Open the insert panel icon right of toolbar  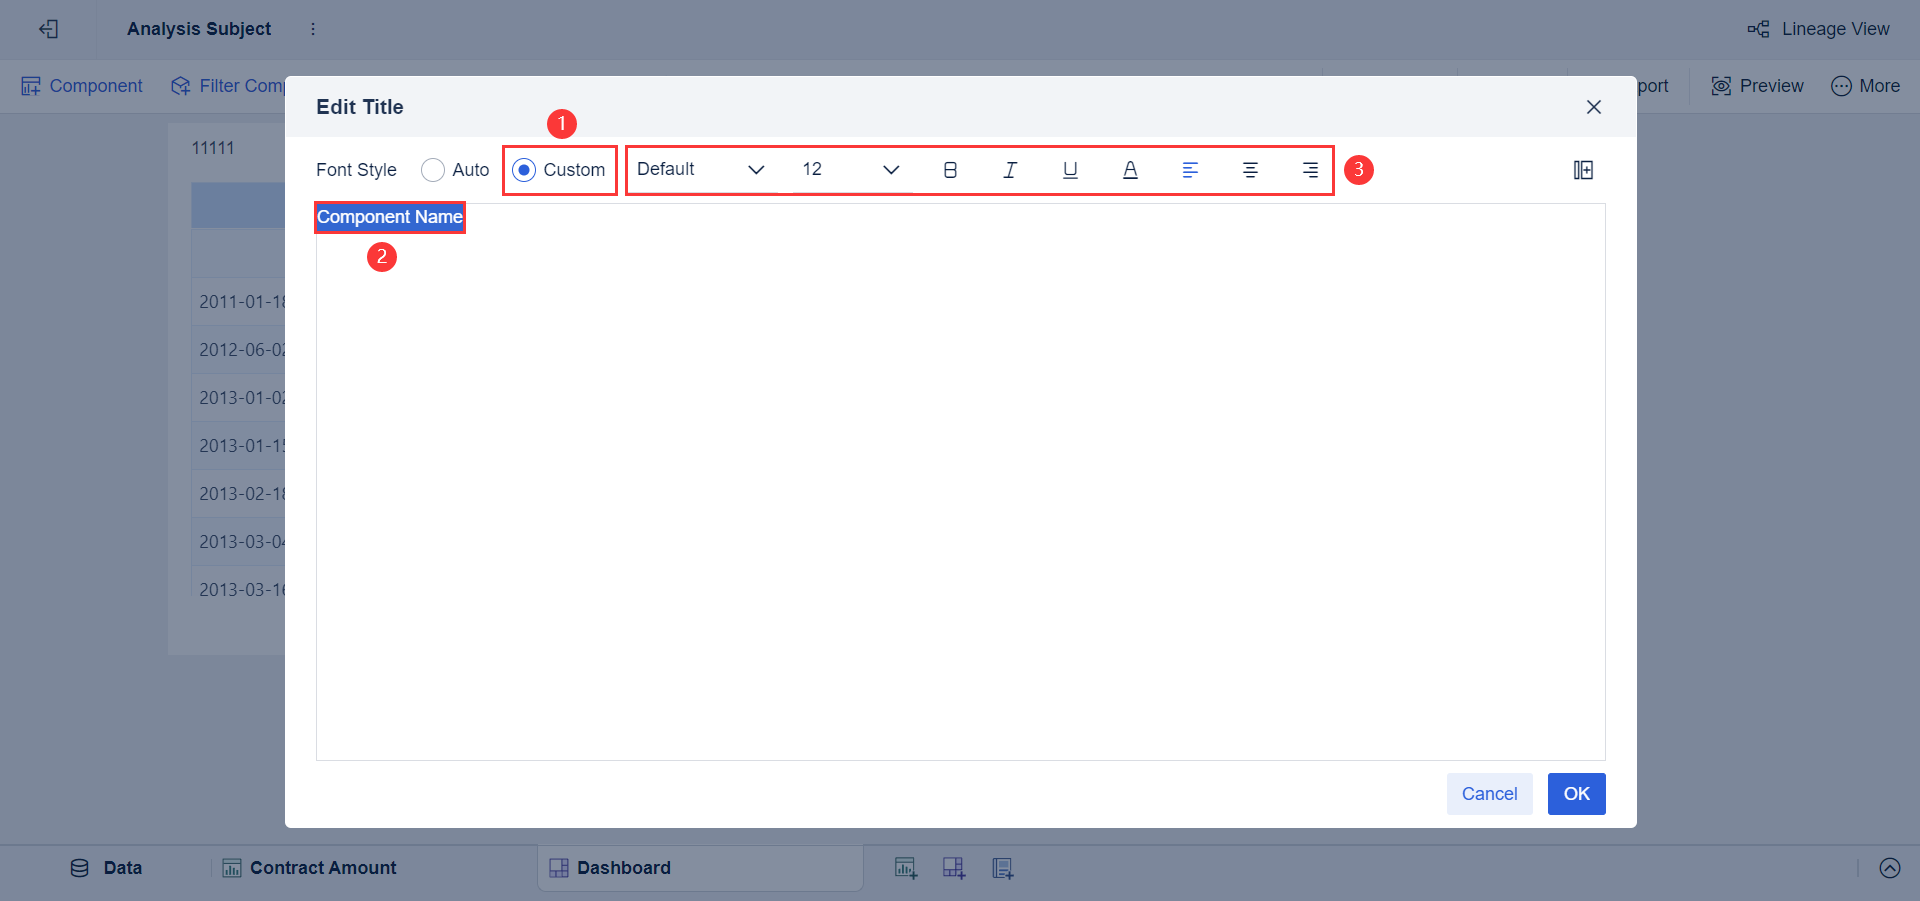pyautogui.click(x=1583, y=170)
